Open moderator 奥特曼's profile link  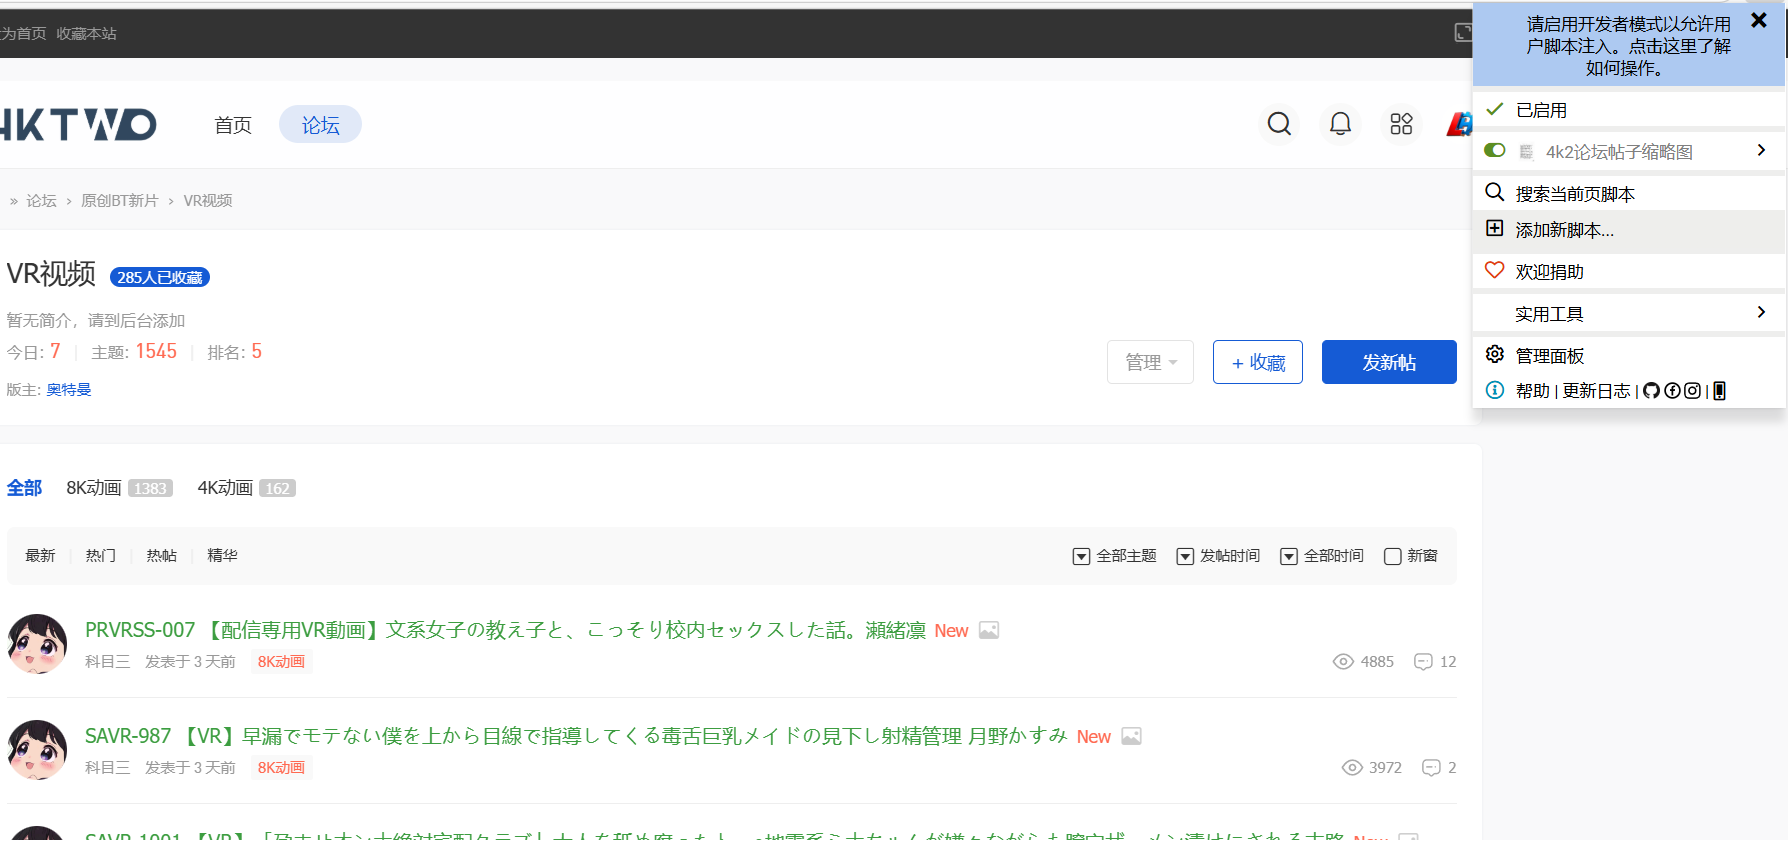[x=69, y=389]
